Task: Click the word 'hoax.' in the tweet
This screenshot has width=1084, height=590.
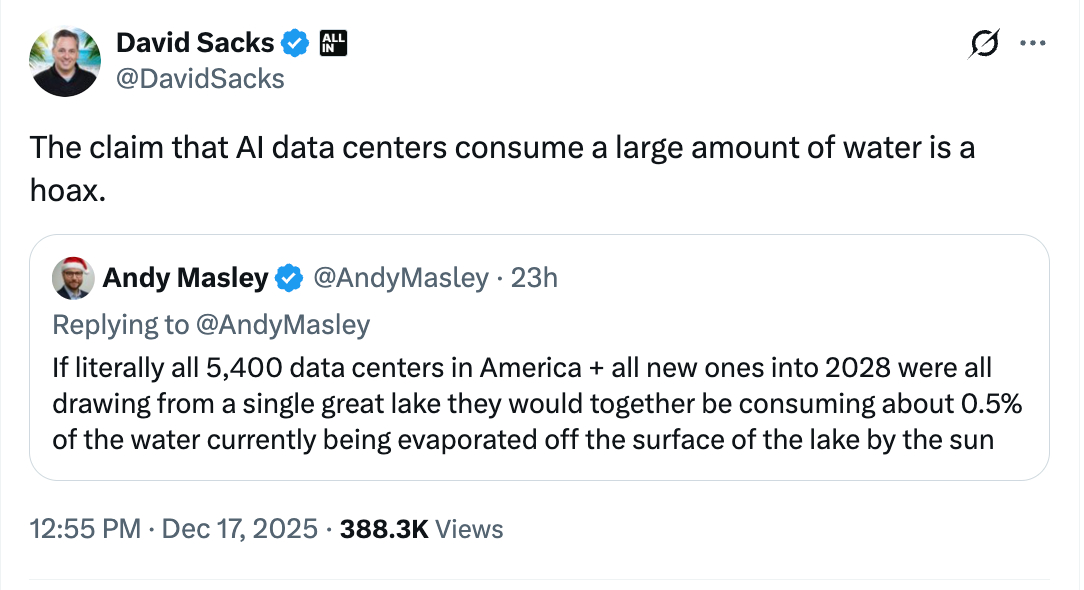Action: coord(67,190)
